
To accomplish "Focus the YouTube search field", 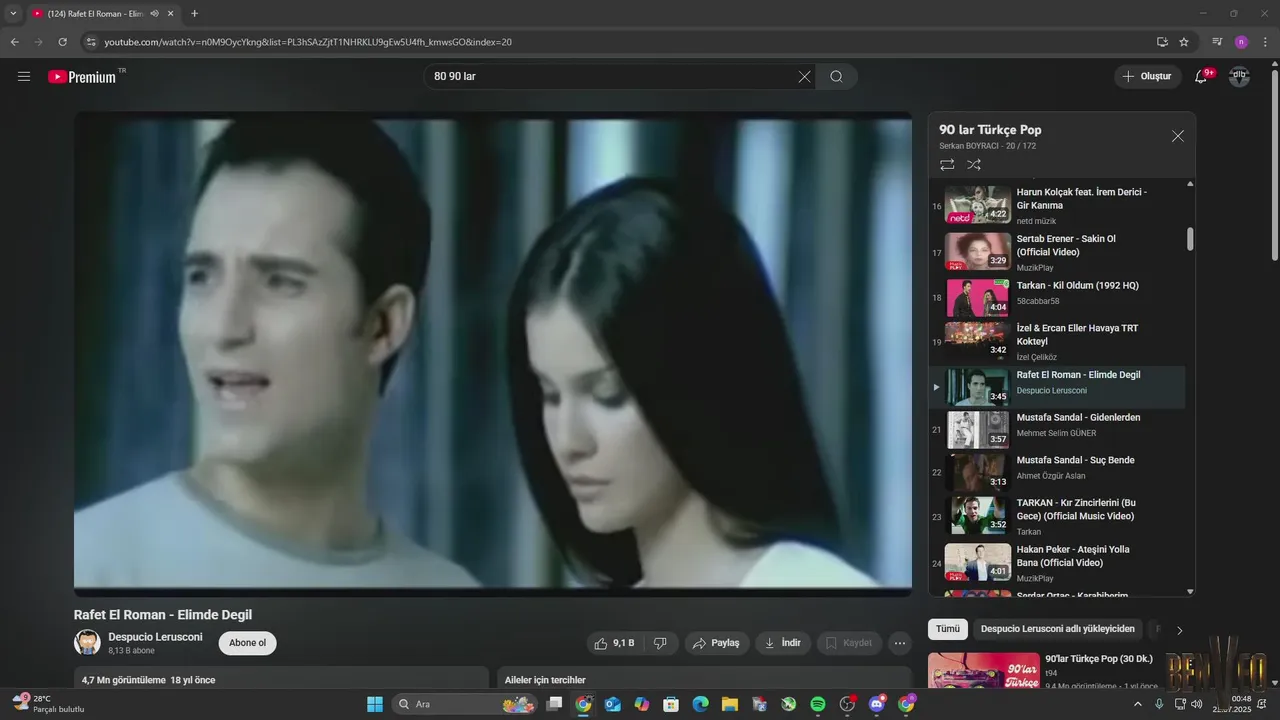I will pos(610,76).
